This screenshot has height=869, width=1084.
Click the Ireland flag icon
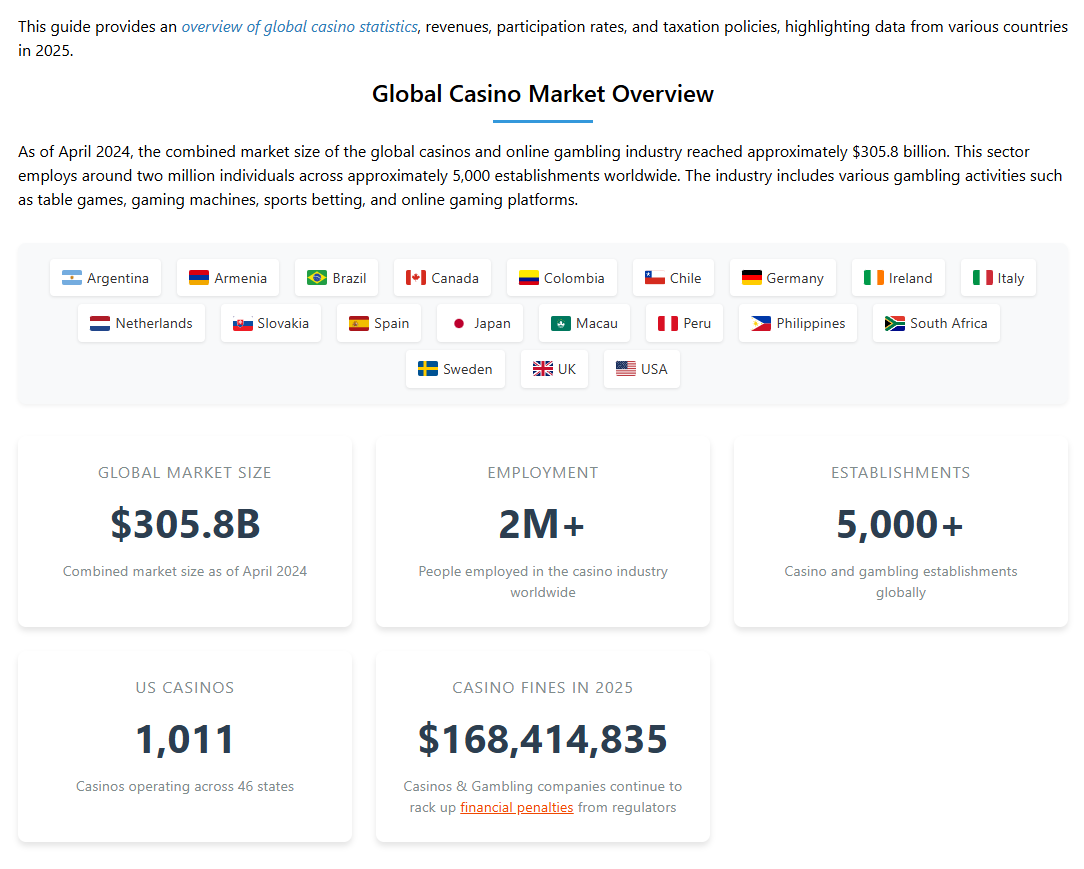(x=874, y=278)
